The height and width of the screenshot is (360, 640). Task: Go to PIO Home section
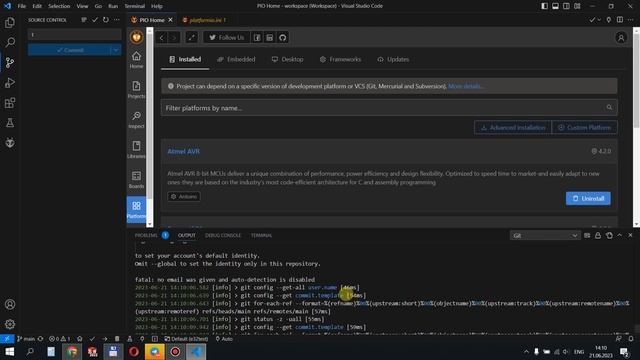[136, 60]
